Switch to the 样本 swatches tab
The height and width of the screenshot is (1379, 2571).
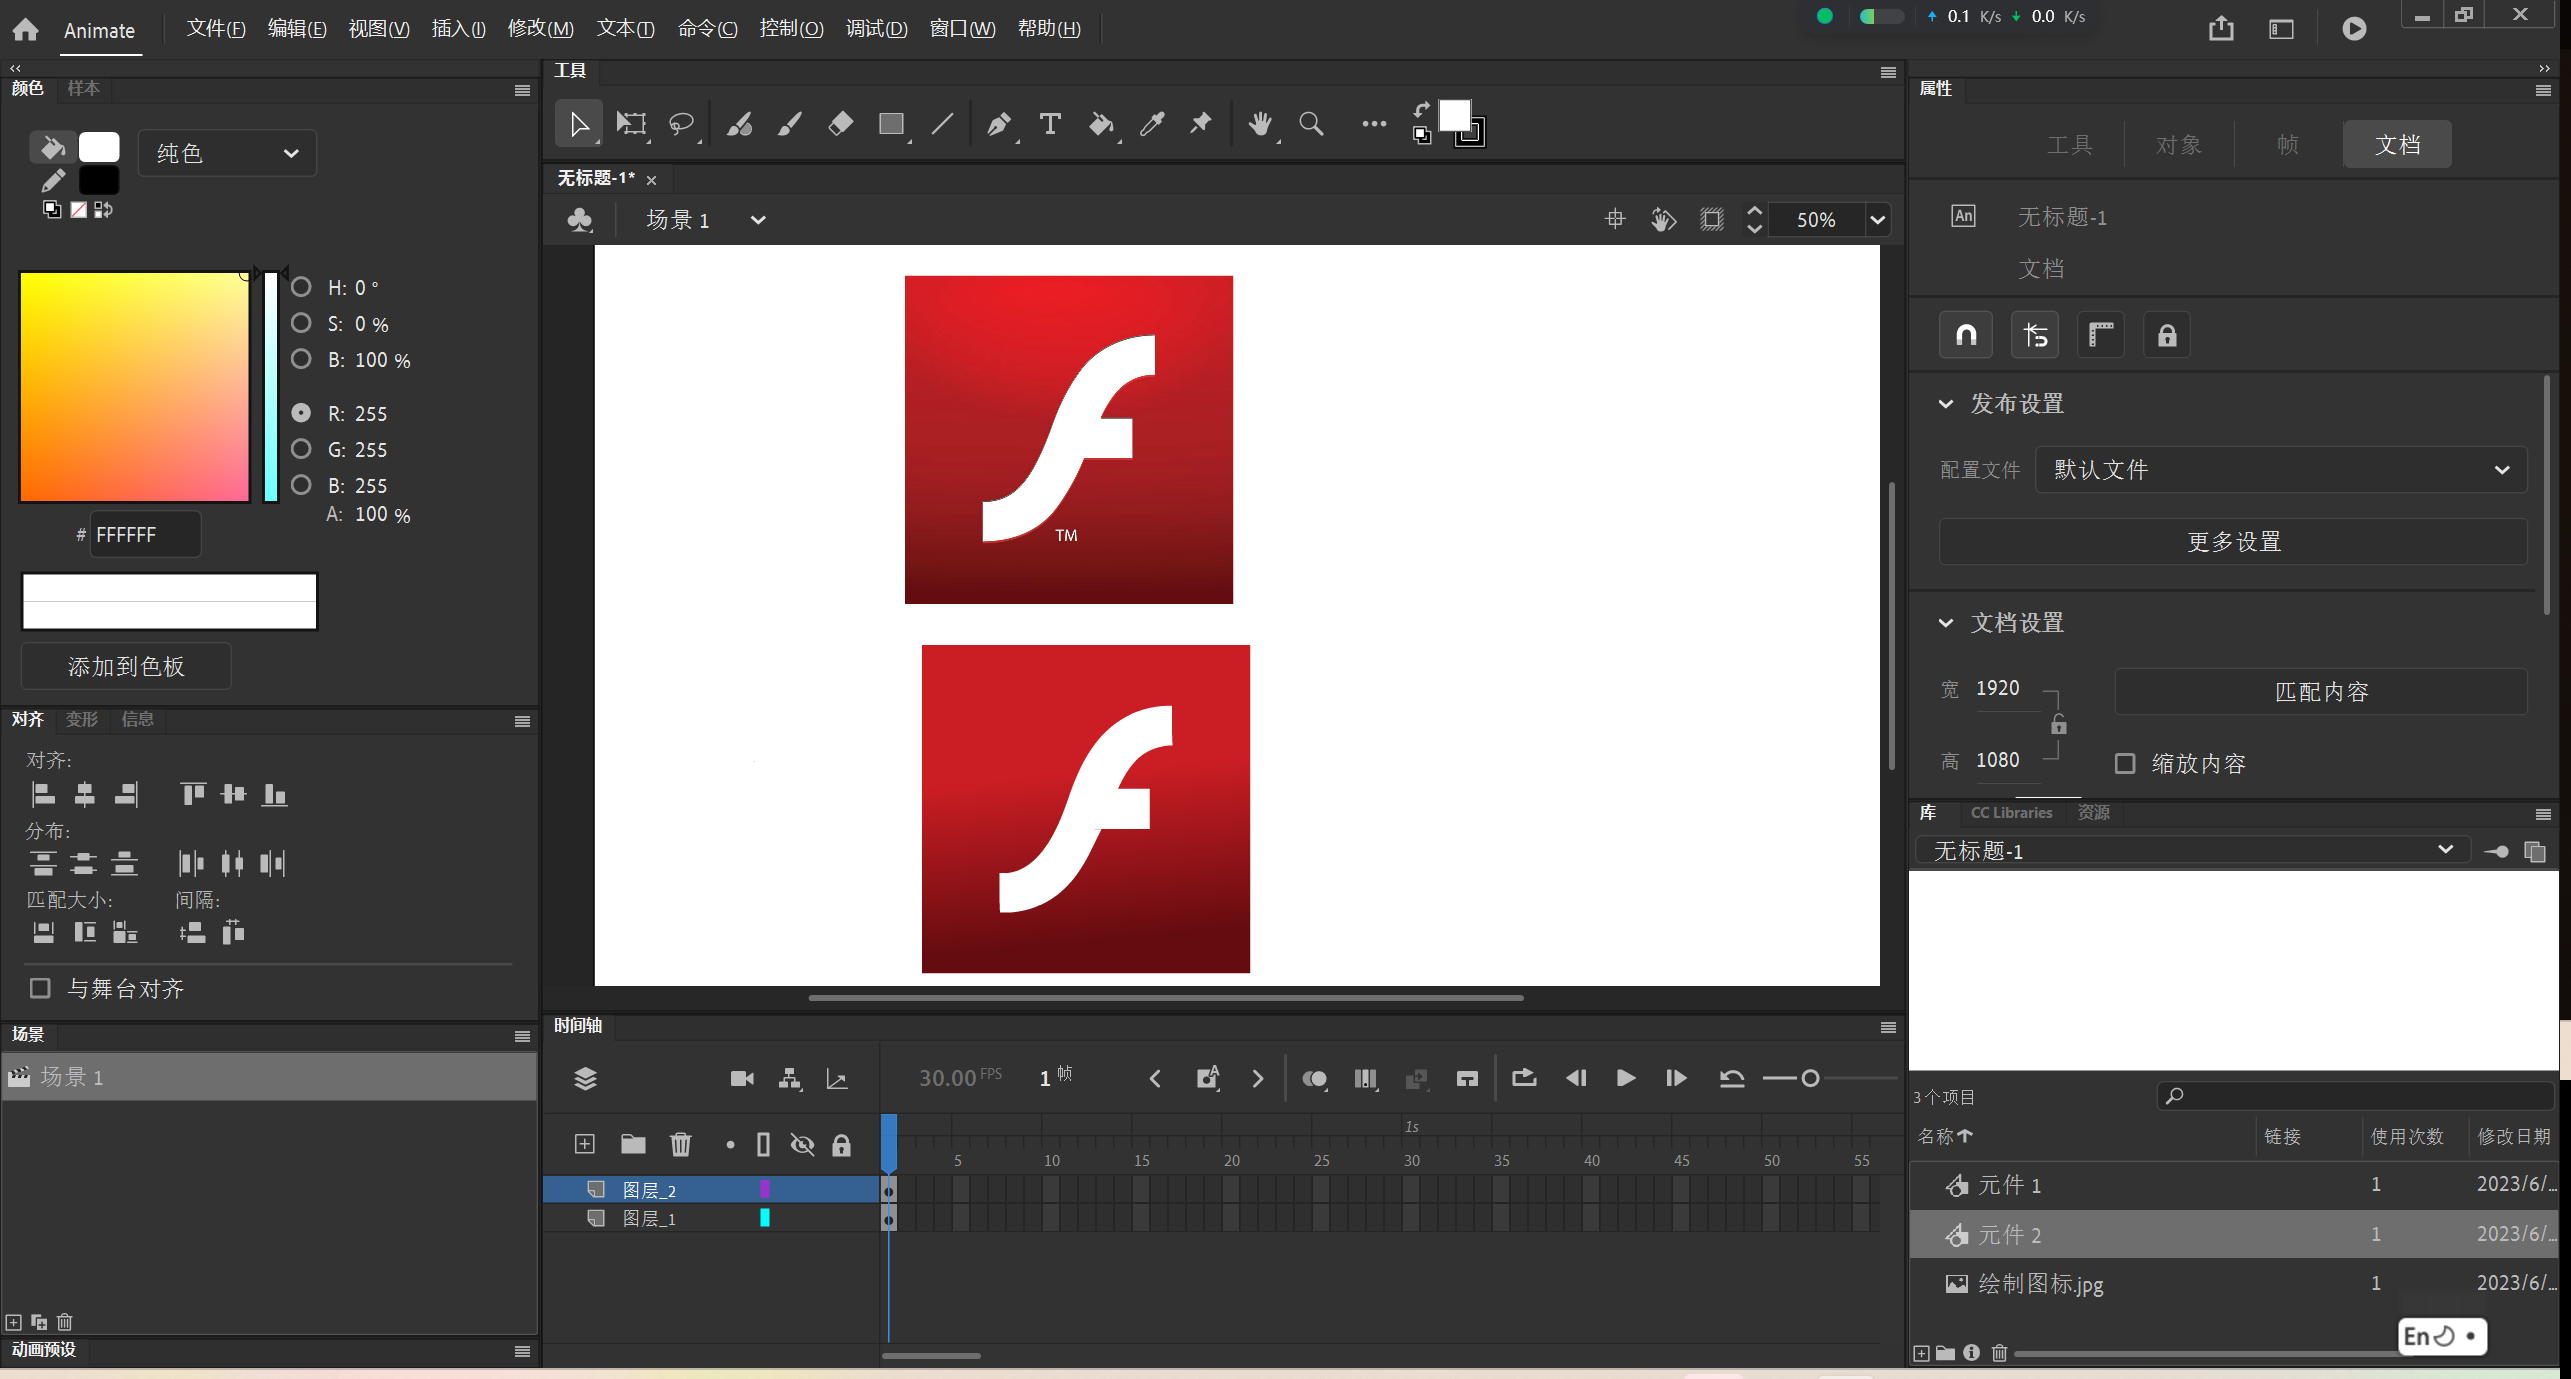coord(84,89)
